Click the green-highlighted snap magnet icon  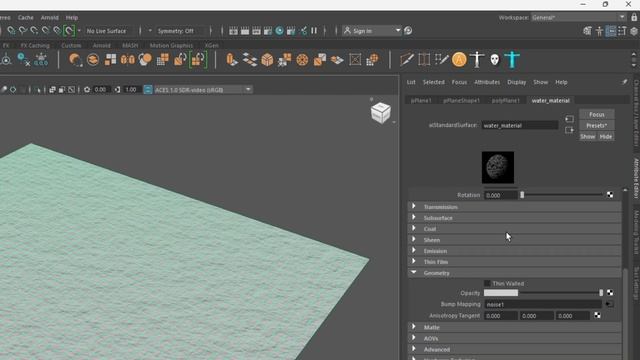point(69,31)
